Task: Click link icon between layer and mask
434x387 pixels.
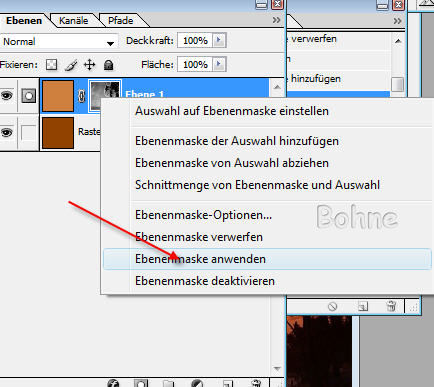Action: pyautogui.click(x=82, y=96)
